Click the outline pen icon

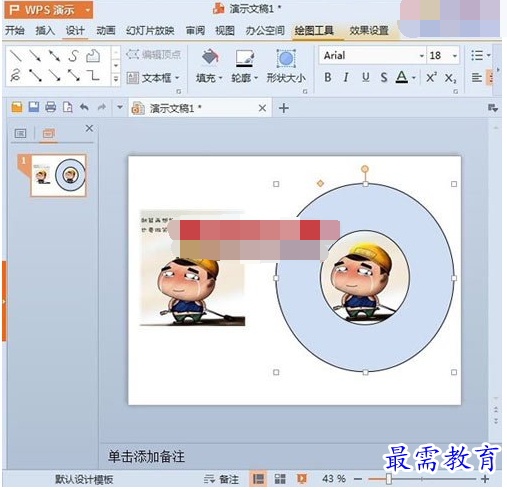pos(244,58)
